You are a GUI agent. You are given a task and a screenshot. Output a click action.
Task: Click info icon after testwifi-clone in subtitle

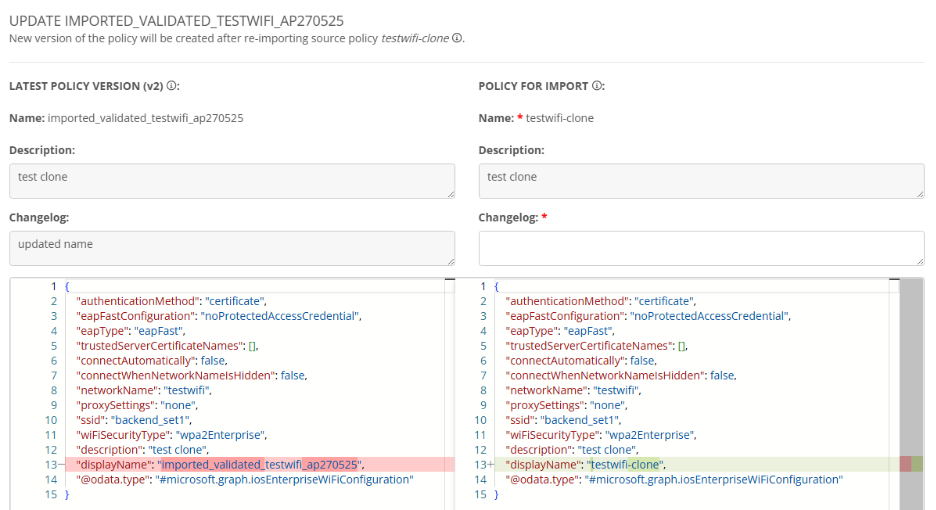(x=457, y=39)
